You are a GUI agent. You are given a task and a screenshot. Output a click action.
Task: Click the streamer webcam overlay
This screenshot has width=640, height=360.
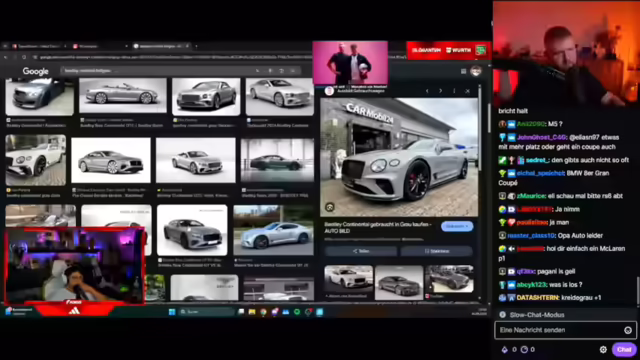75,266
